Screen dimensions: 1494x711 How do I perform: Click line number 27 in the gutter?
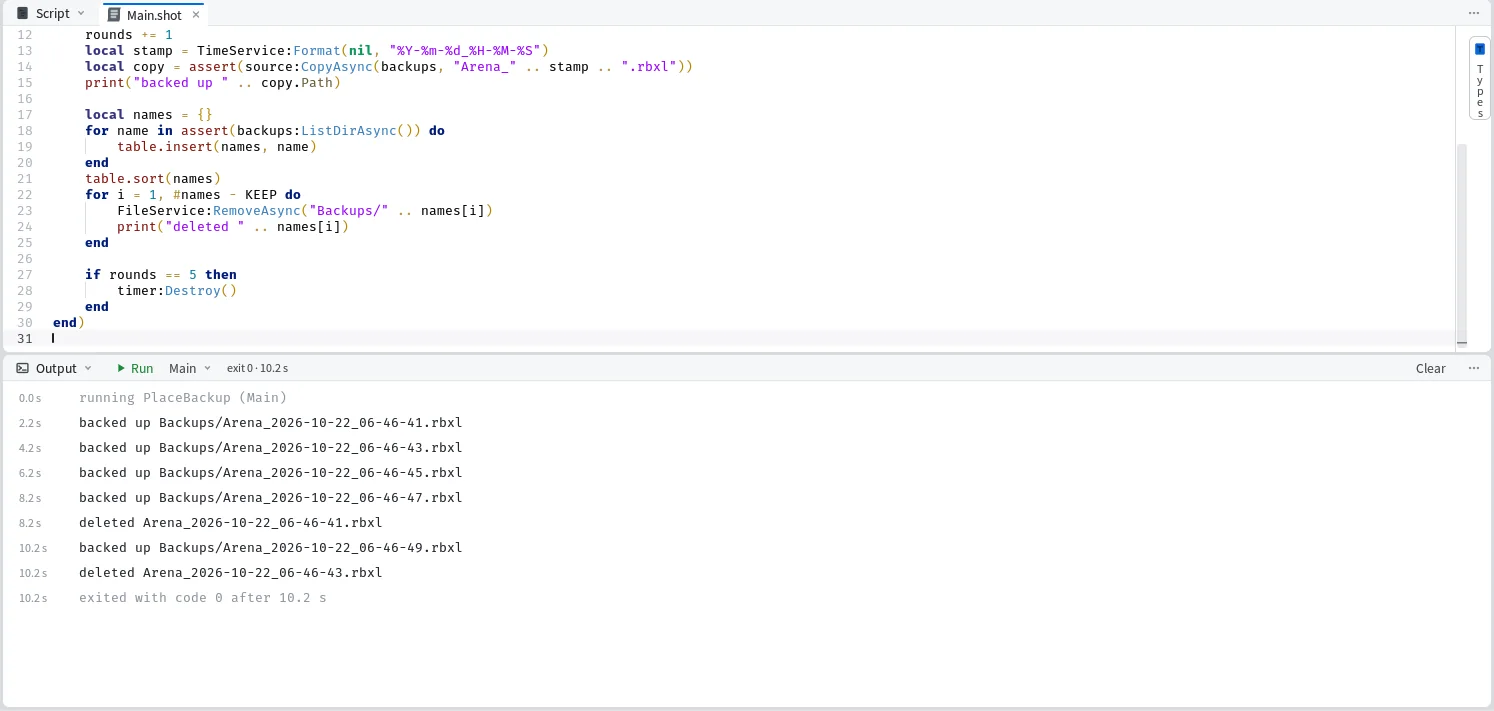25,274
